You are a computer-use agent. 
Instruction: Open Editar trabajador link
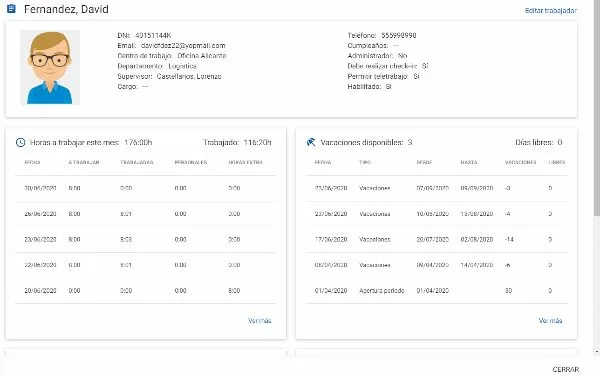551,11
